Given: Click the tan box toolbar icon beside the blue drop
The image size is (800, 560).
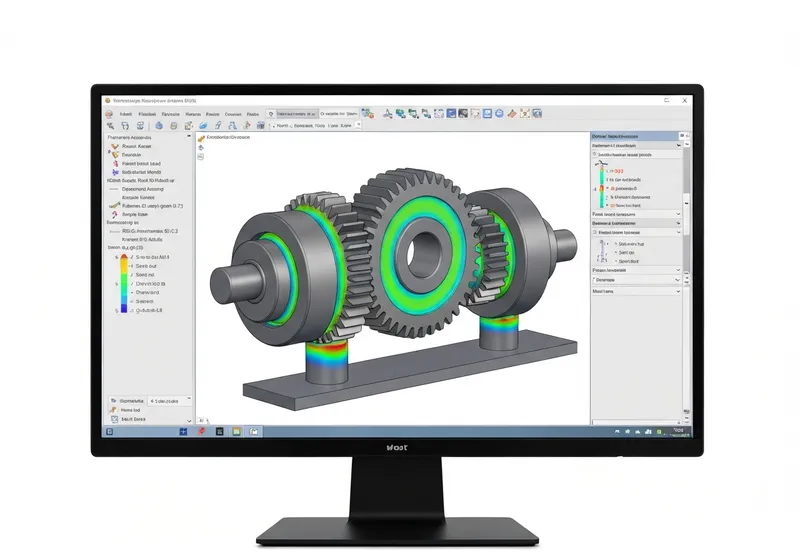Looking at the screenshot, I should pos(174,125).
